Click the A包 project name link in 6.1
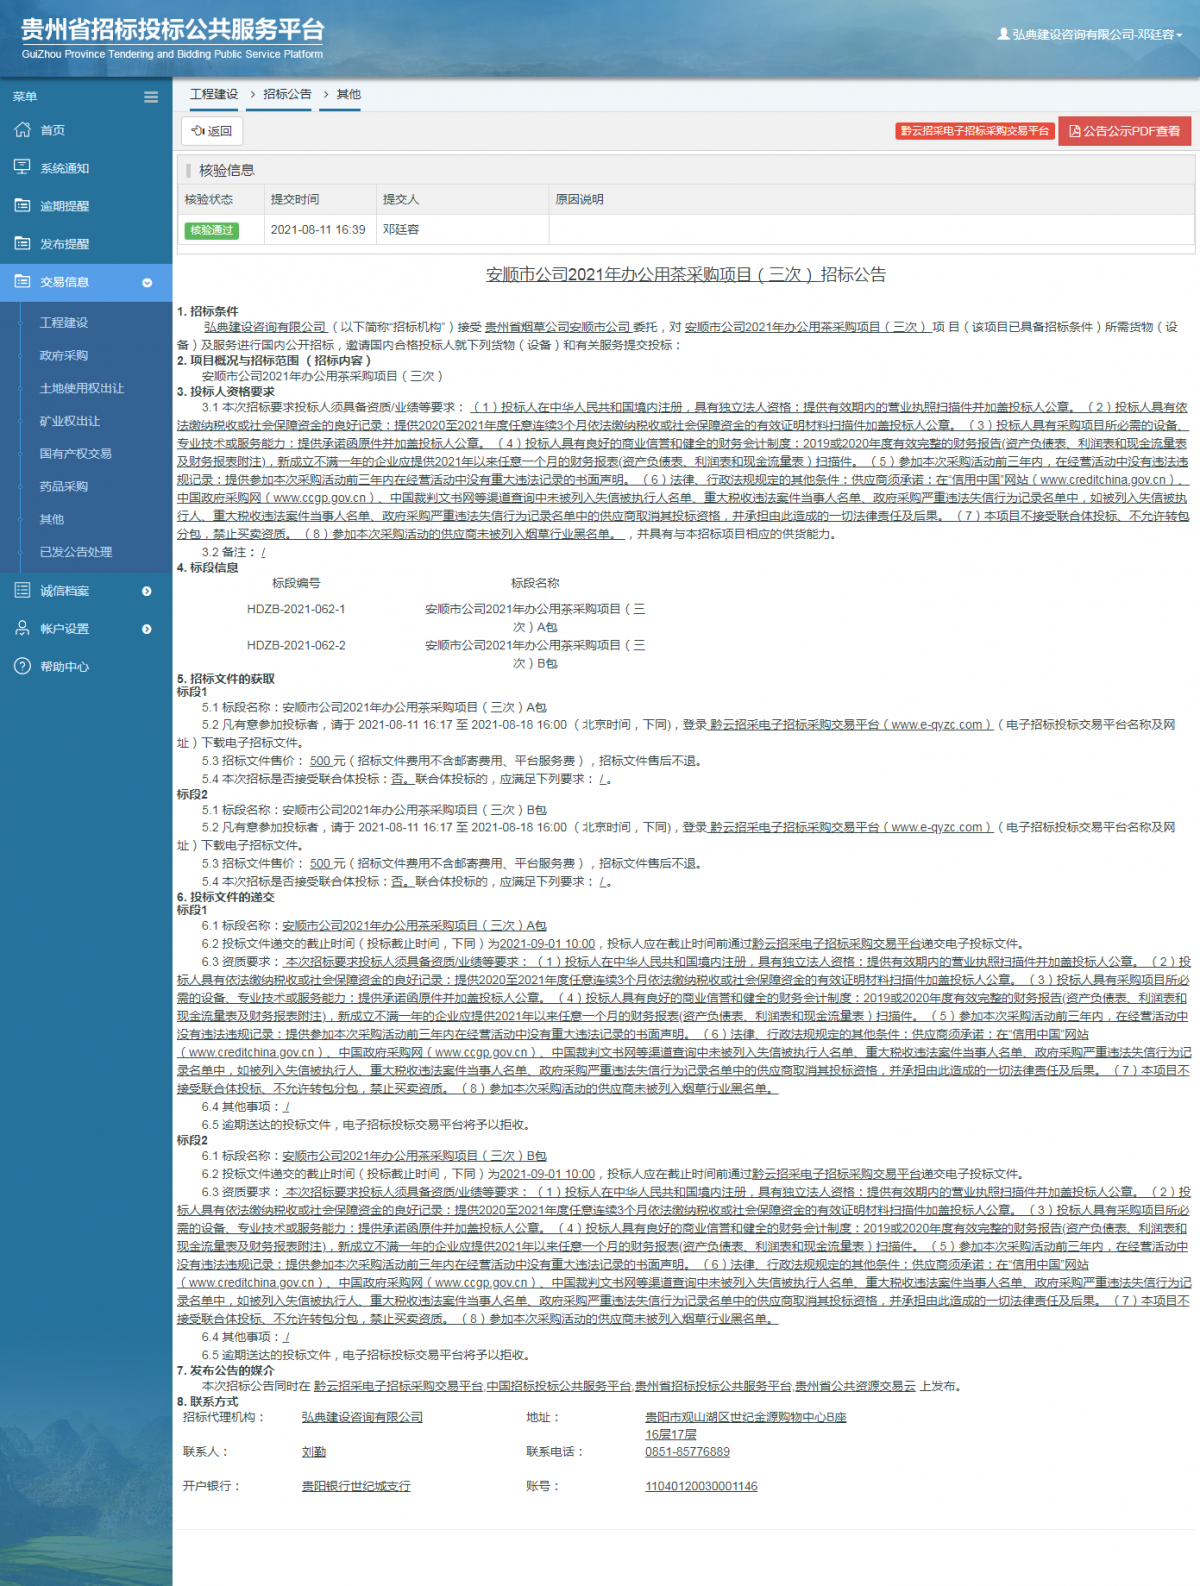The width and height of the screenshot is (1200, 1586). coord(414,926)
